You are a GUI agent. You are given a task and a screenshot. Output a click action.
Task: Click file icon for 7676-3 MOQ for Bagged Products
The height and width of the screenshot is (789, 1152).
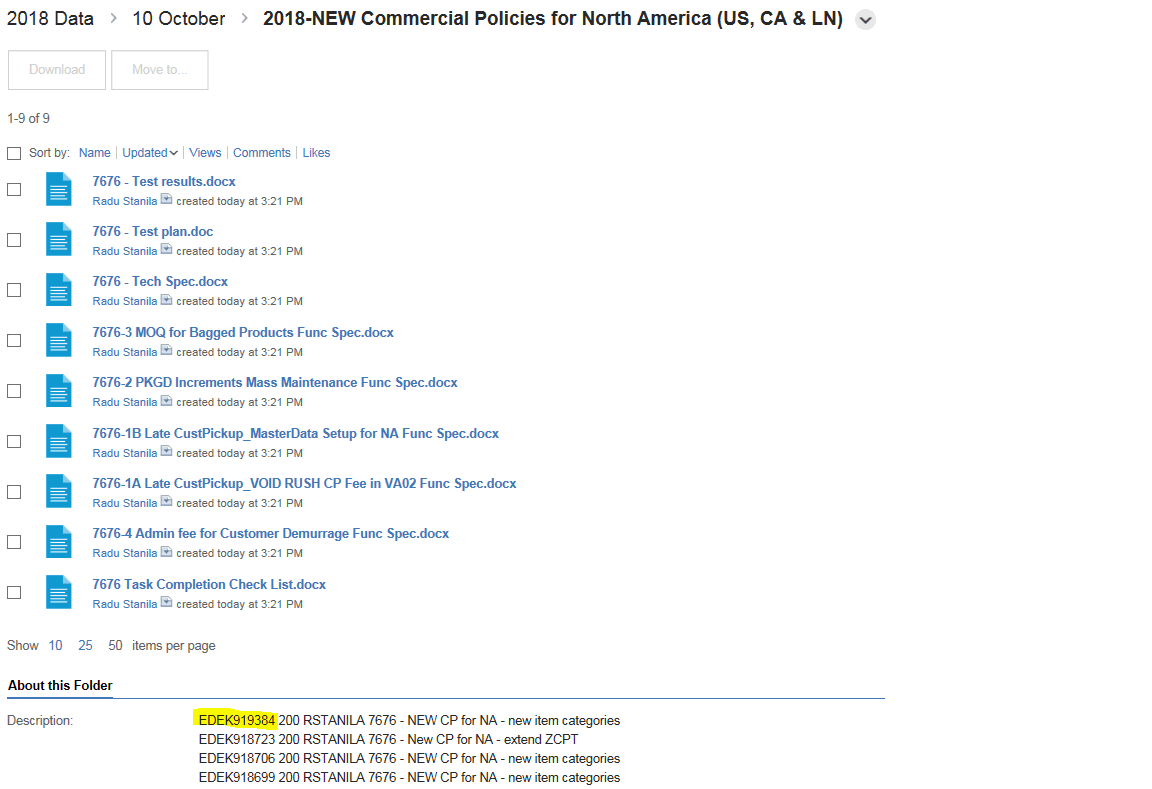[x=59, y=340]
